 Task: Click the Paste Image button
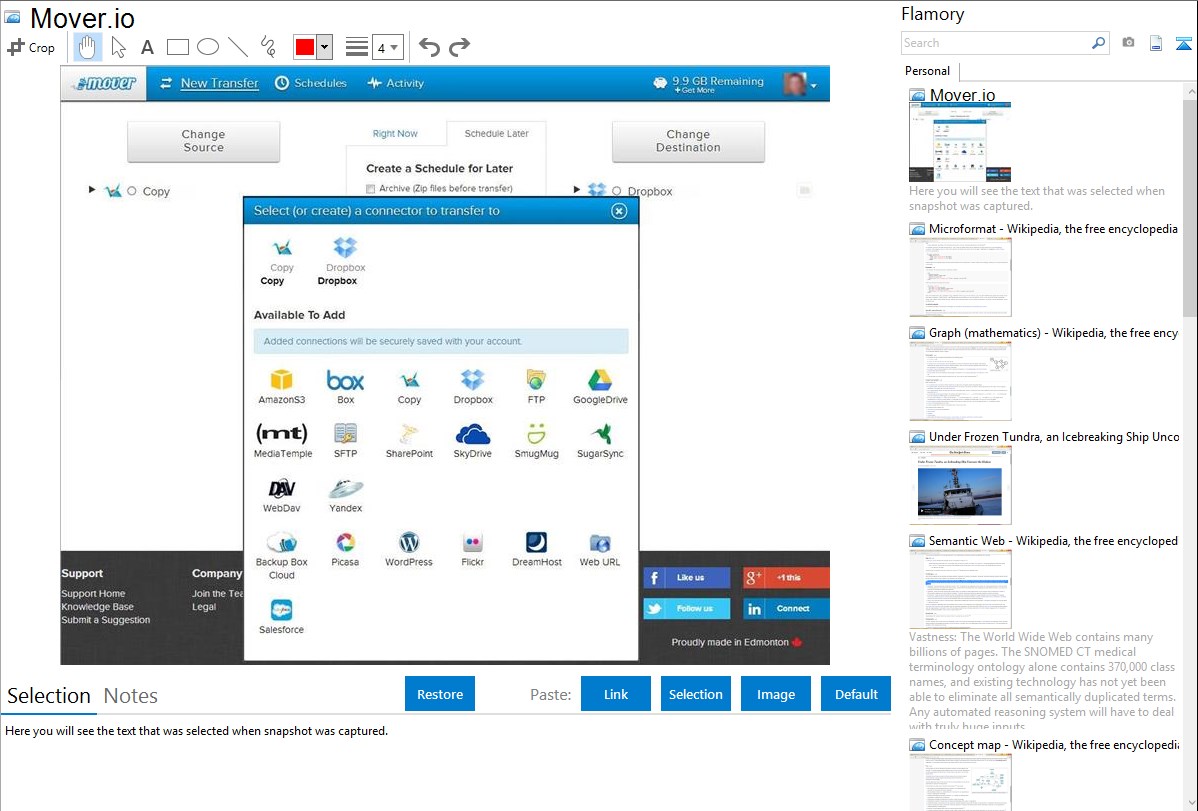pos(775,694)
